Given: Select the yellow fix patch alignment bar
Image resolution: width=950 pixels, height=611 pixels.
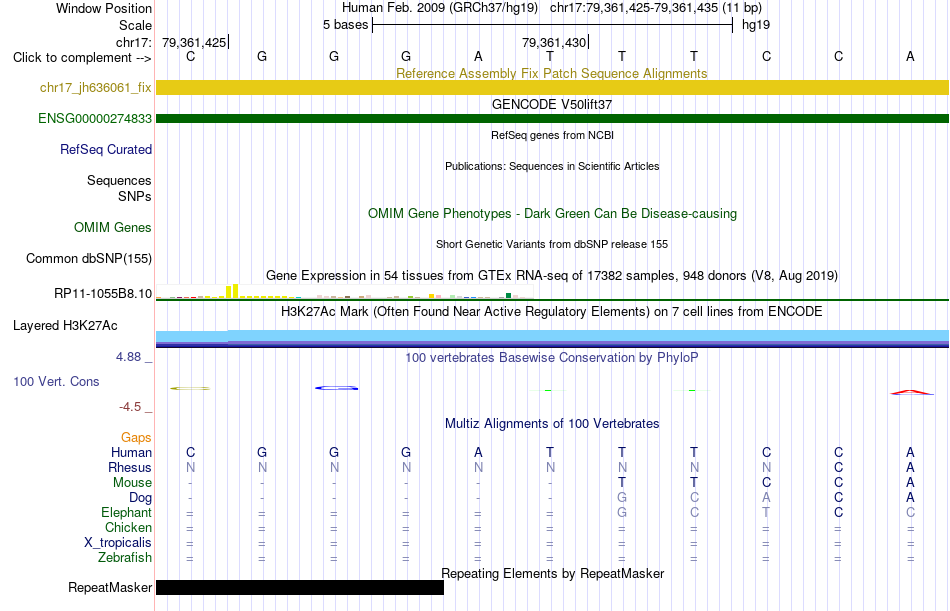Looking at the screenshot, I should [x=552, y=87].
